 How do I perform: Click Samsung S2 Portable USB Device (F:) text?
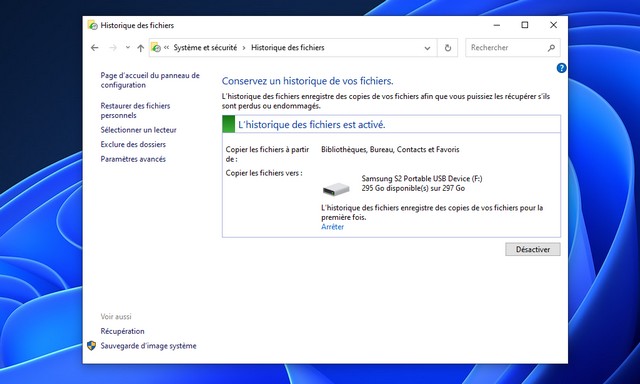pyautogui.click(x=422, y=179)
